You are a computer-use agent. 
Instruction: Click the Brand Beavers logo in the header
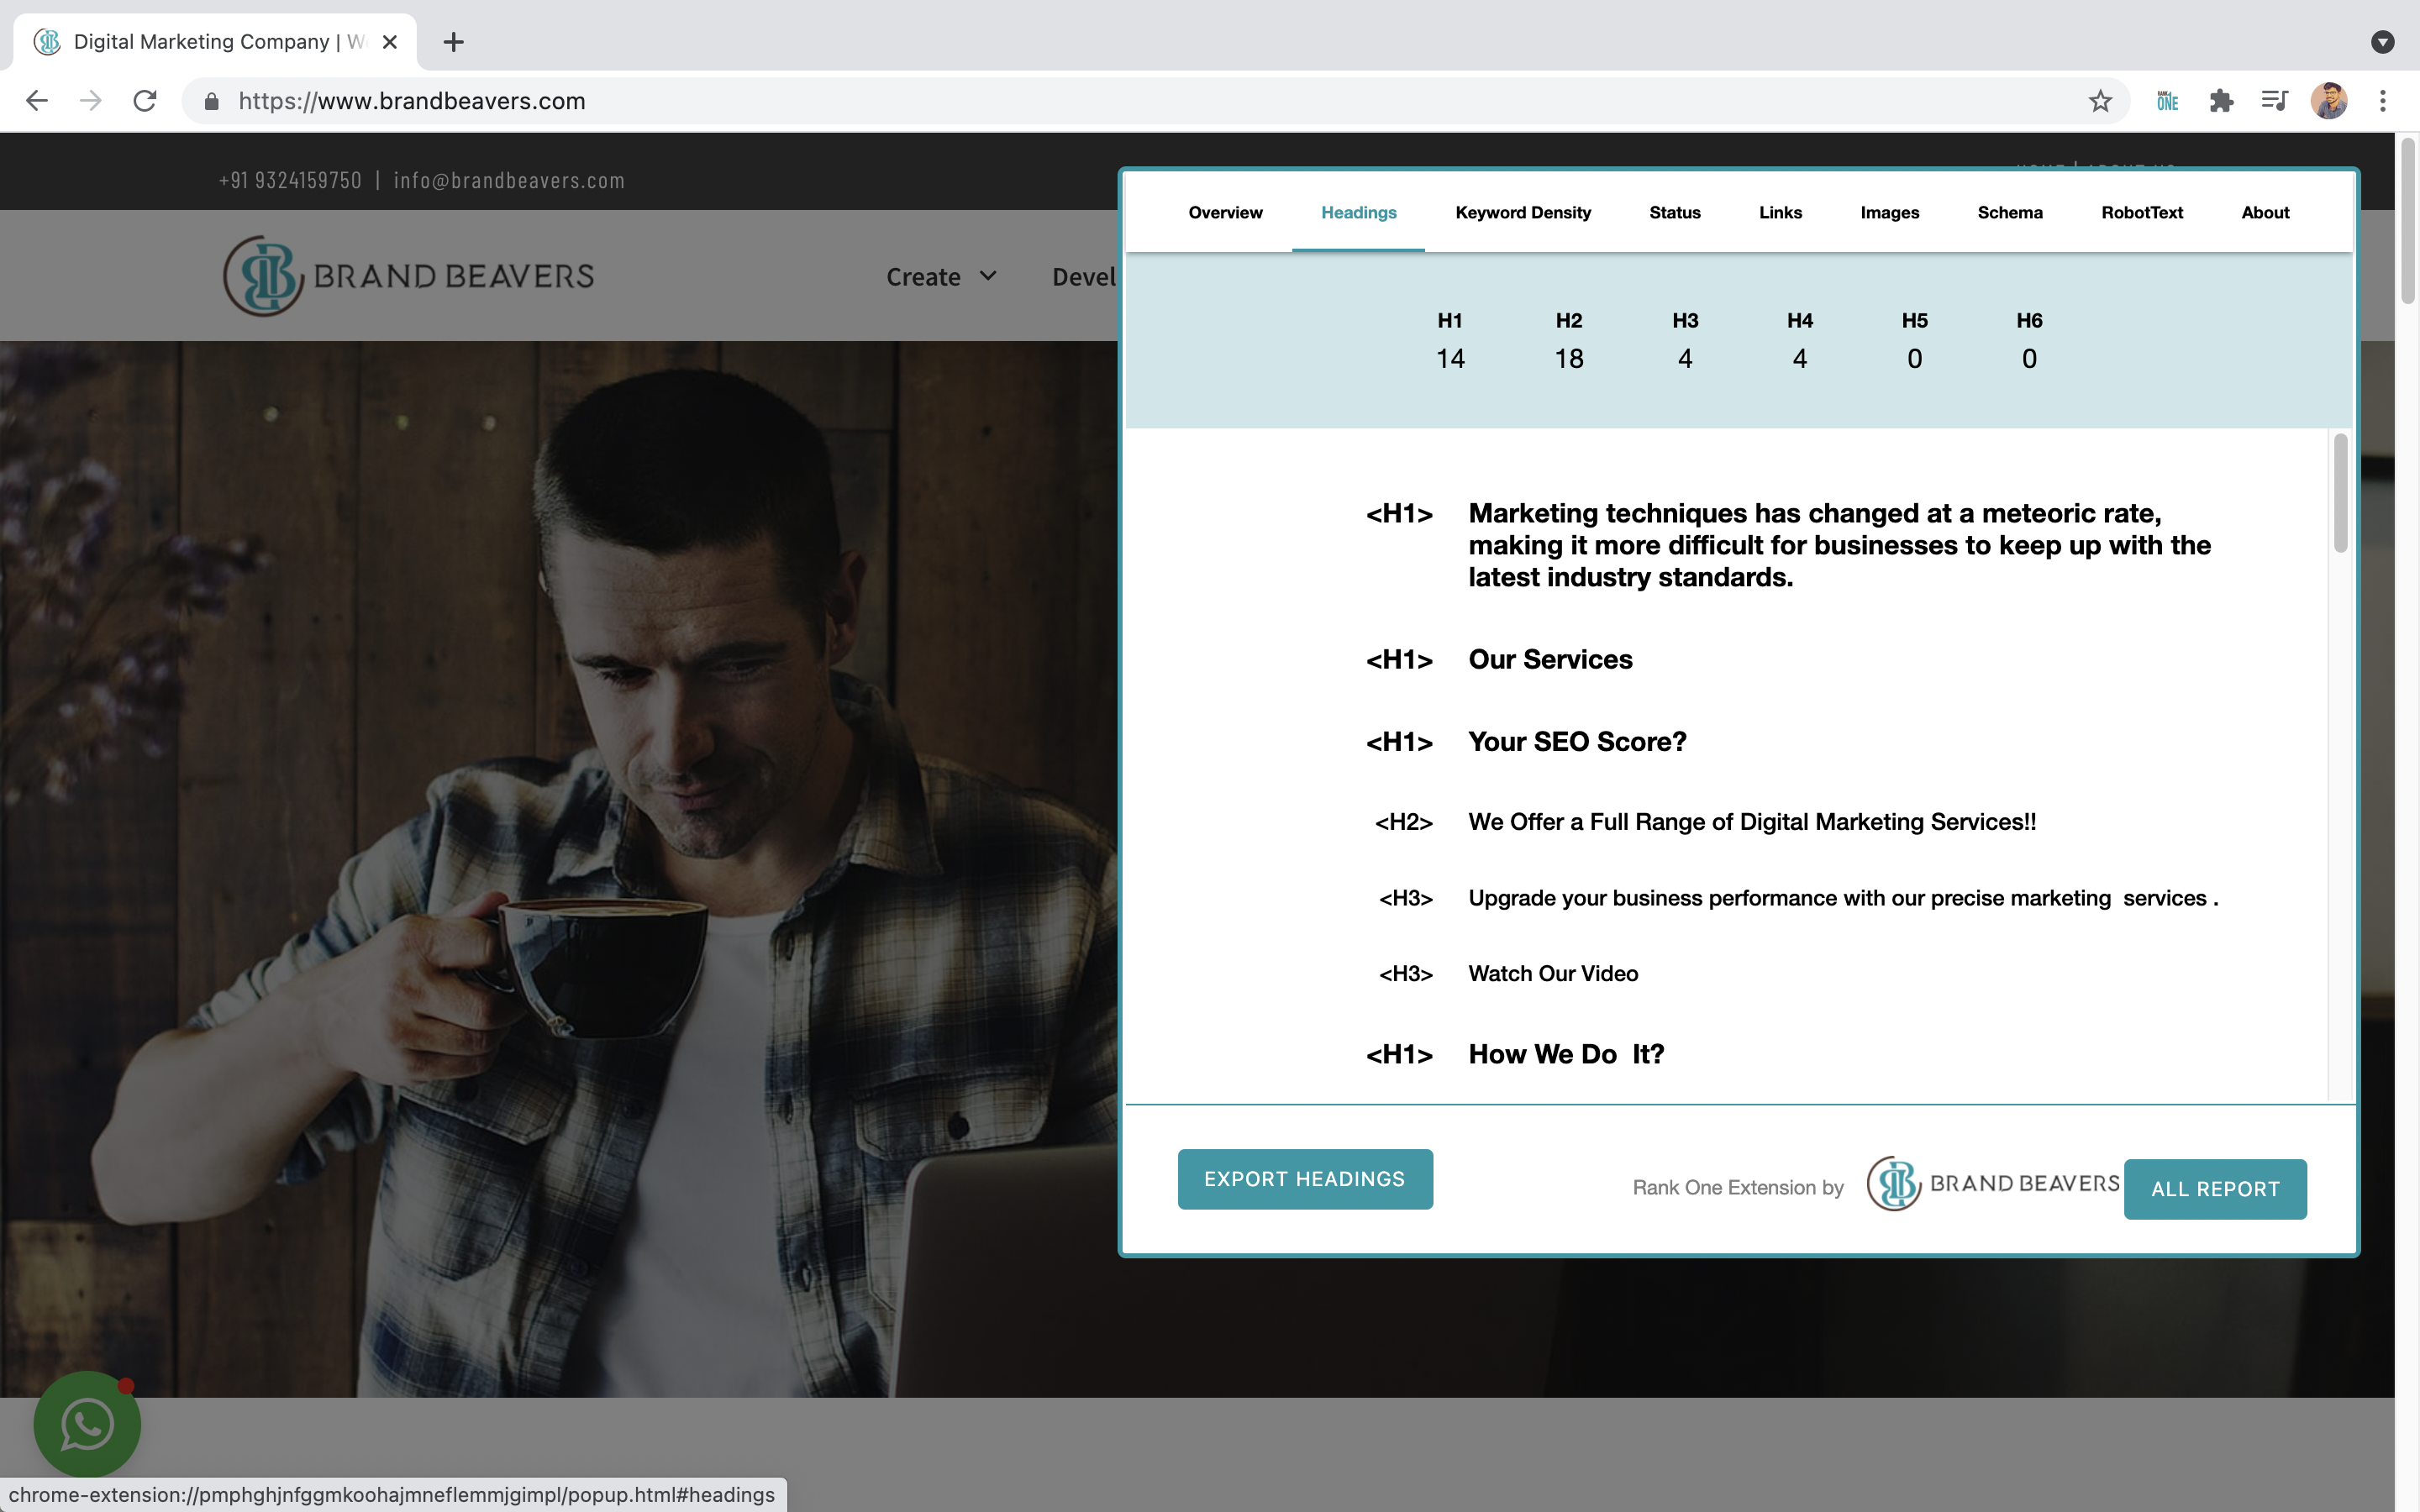click(408, 276)
